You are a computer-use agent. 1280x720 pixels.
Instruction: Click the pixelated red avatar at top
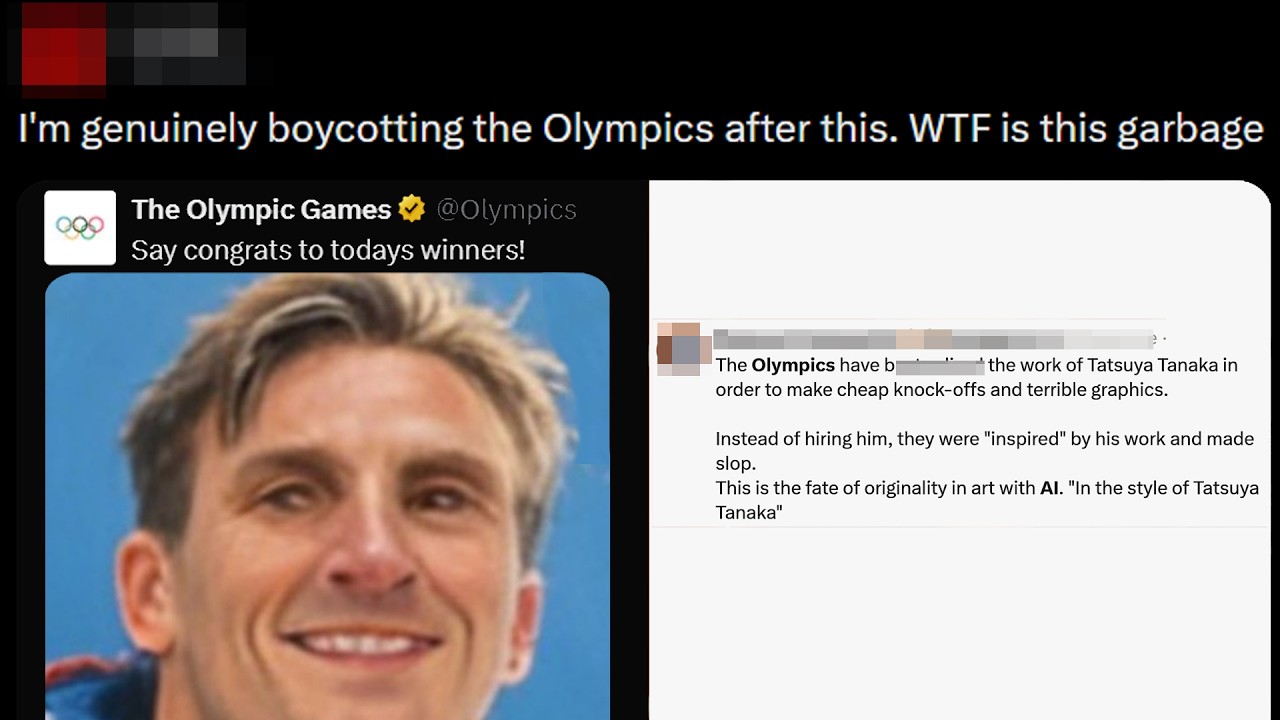pyautogui.click(x=64, y=43)
